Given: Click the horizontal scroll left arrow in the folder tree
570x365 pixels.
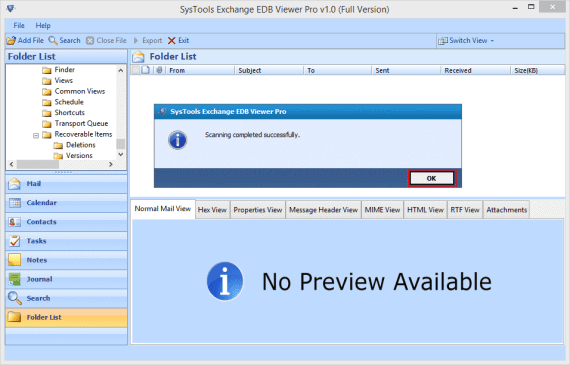Looking at the screenshot, I should coord(11,164).
